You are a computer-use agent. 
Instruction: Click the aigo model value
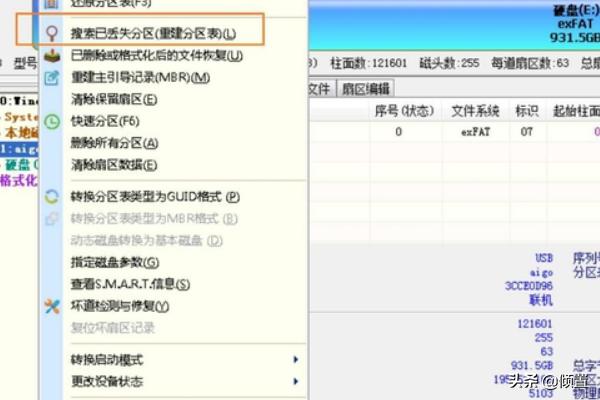coord(541,273)
